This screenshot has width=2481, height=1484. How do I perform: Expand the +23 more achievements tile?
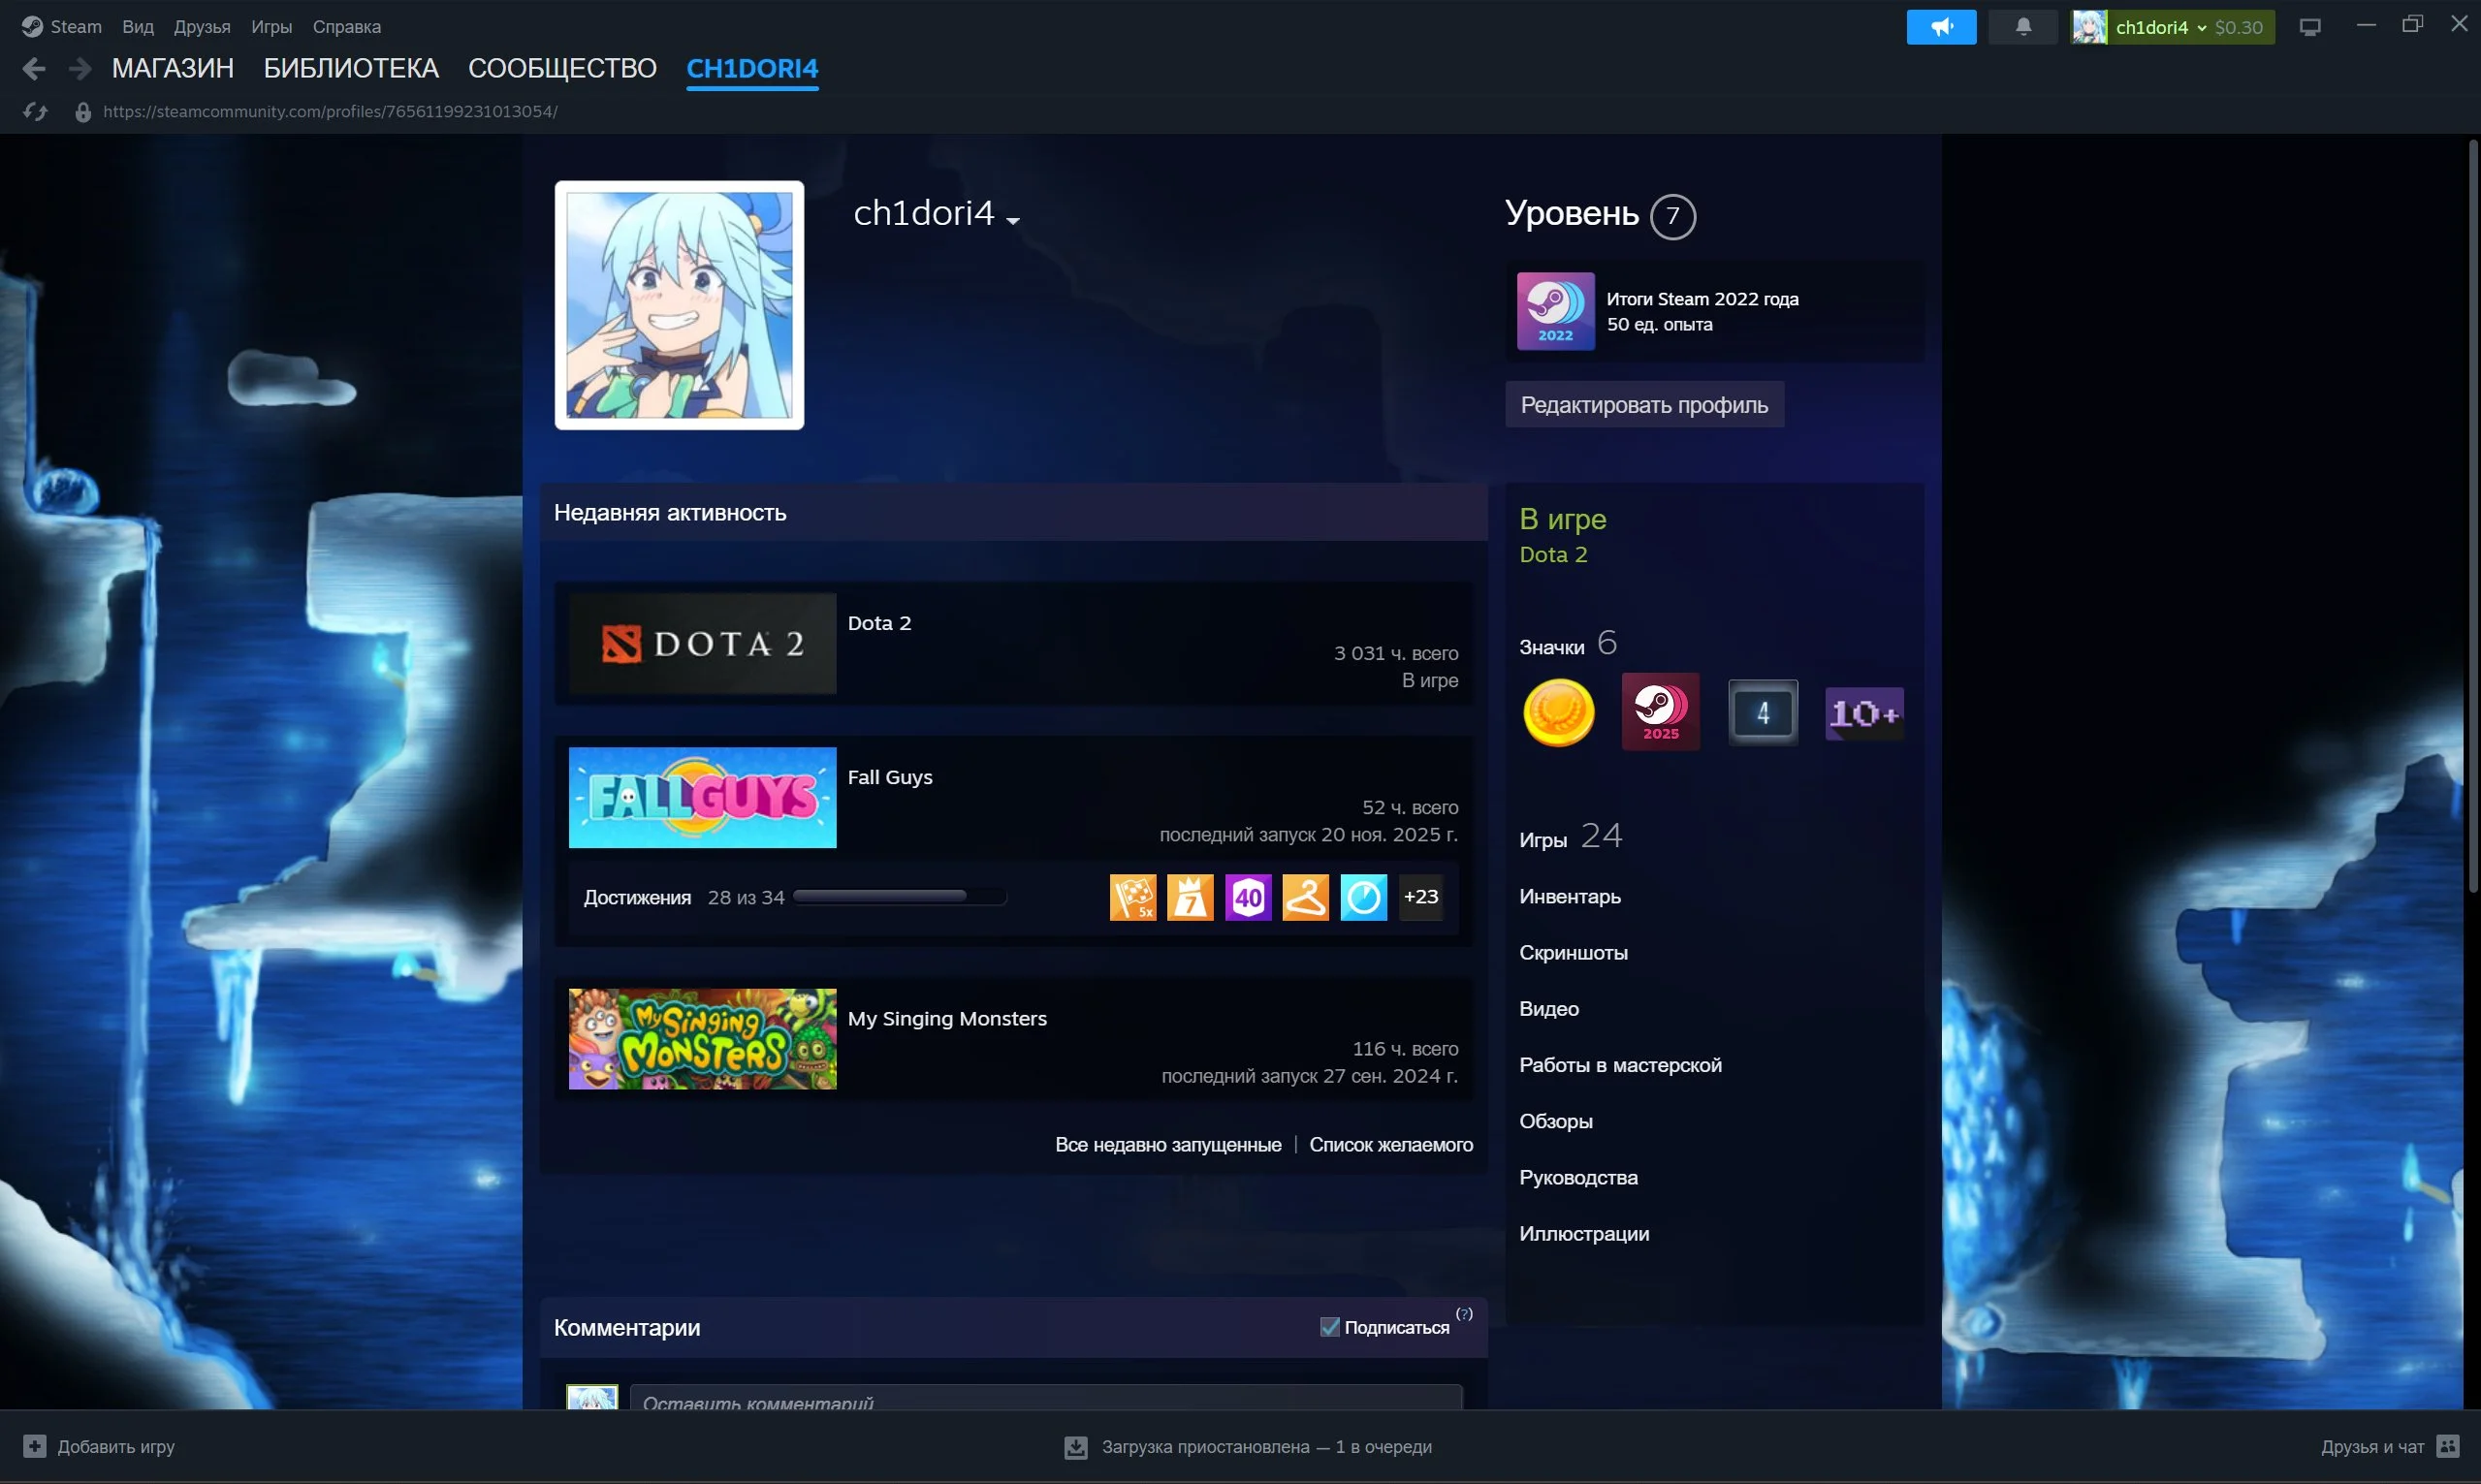pyautogui.click(x=1420, y=897)
